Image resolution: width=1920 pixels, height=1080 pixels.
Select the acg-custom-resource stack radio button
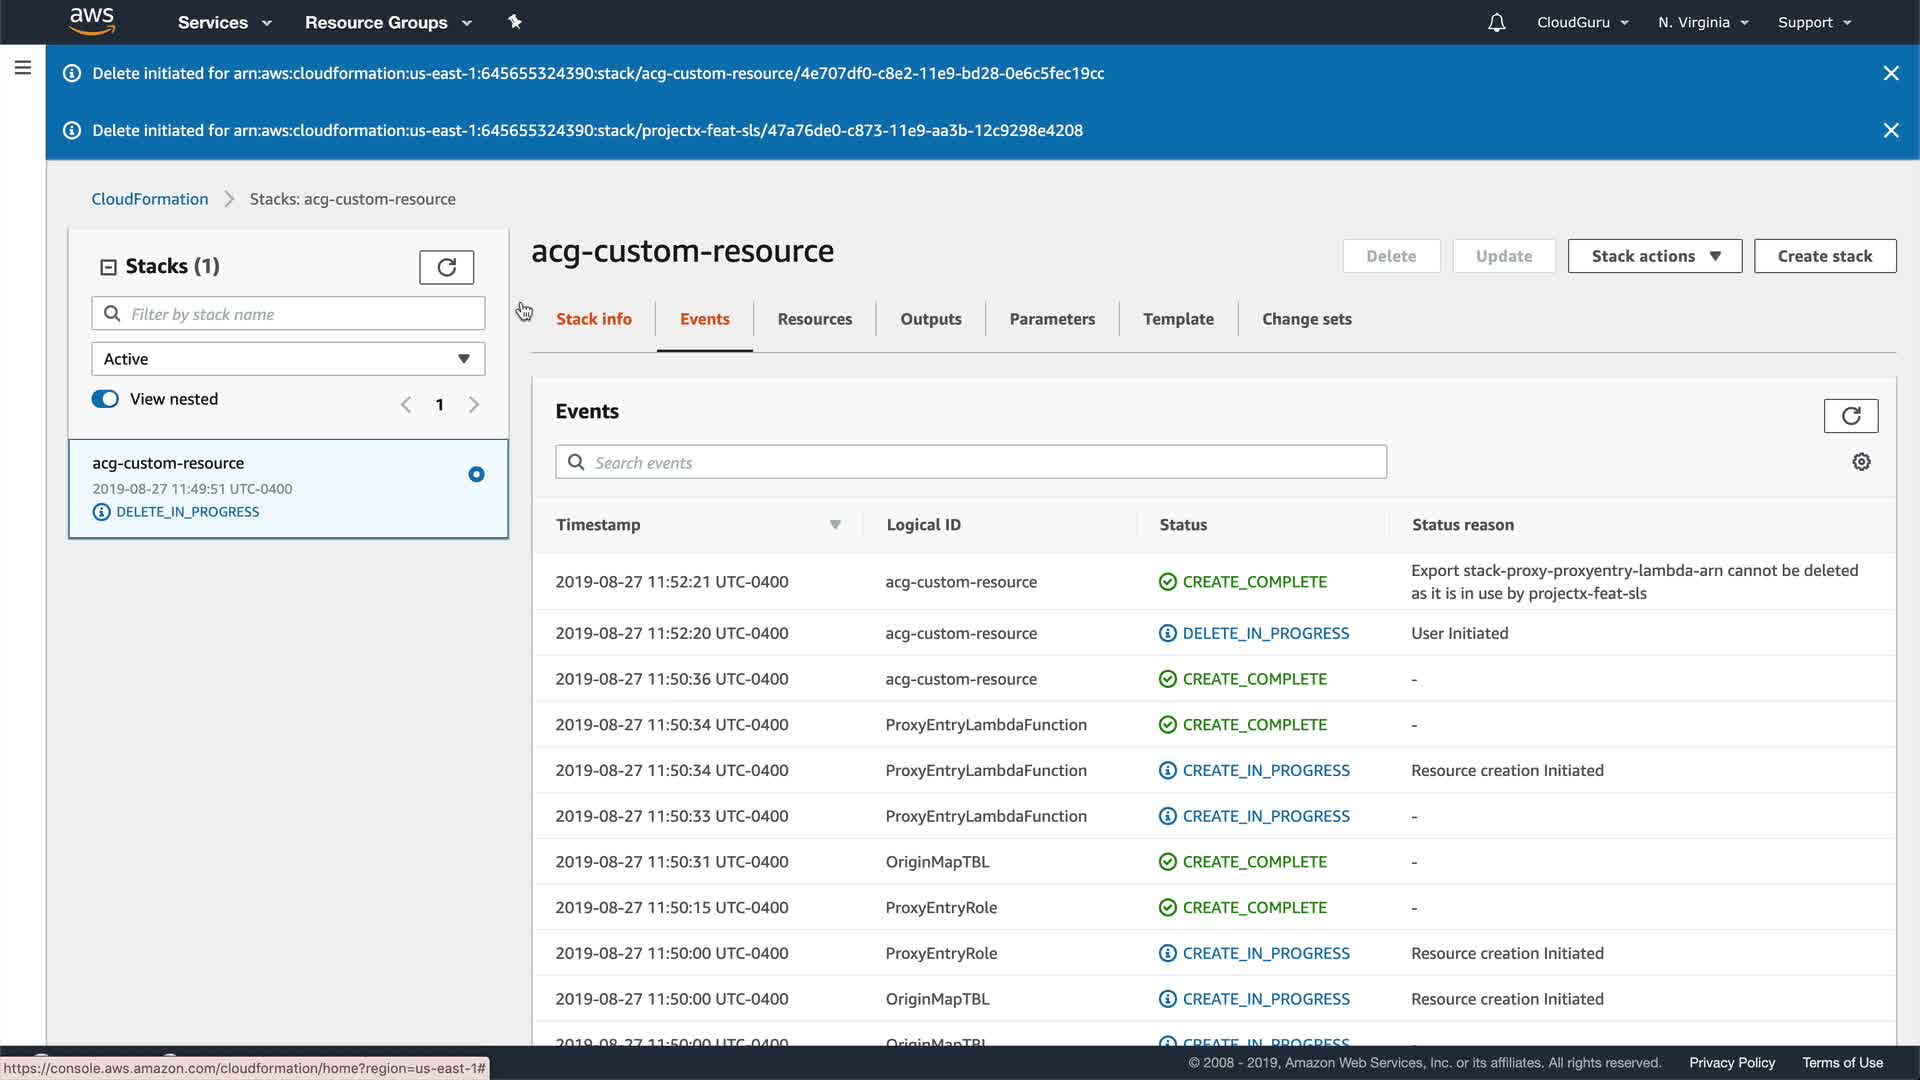pos(476,474)
